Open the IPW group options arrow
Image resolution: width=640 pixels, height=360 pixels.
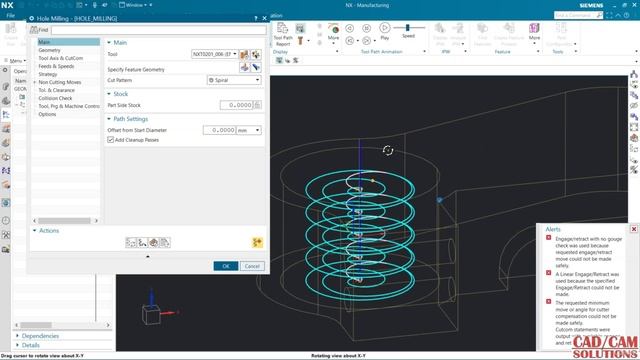pyautogui.click(x=465, y=52)
